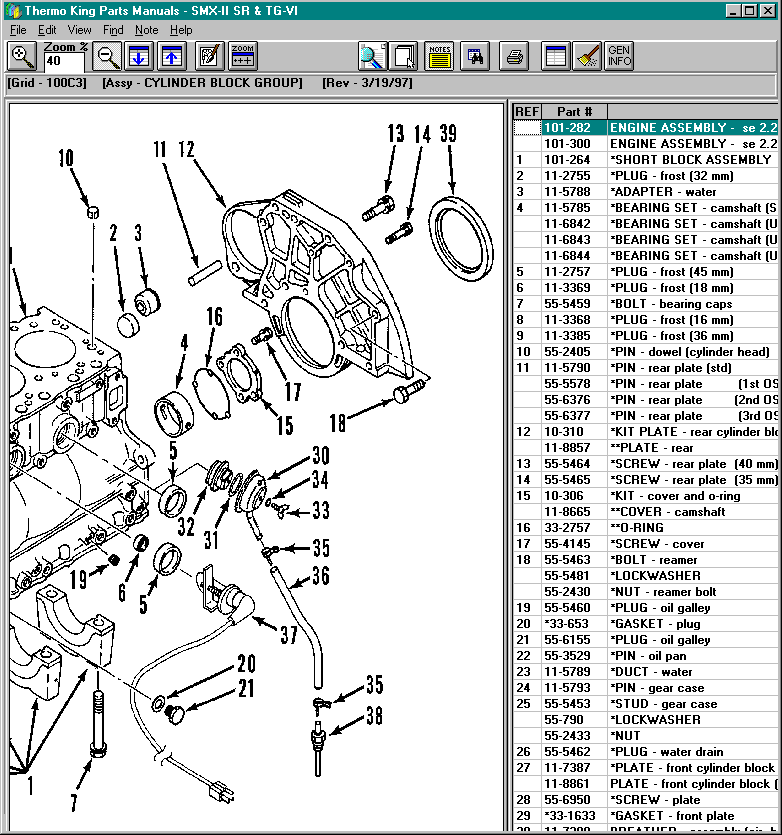Click the Part # column header
This screenshot has width=782, height=835.
coord(574,111)
